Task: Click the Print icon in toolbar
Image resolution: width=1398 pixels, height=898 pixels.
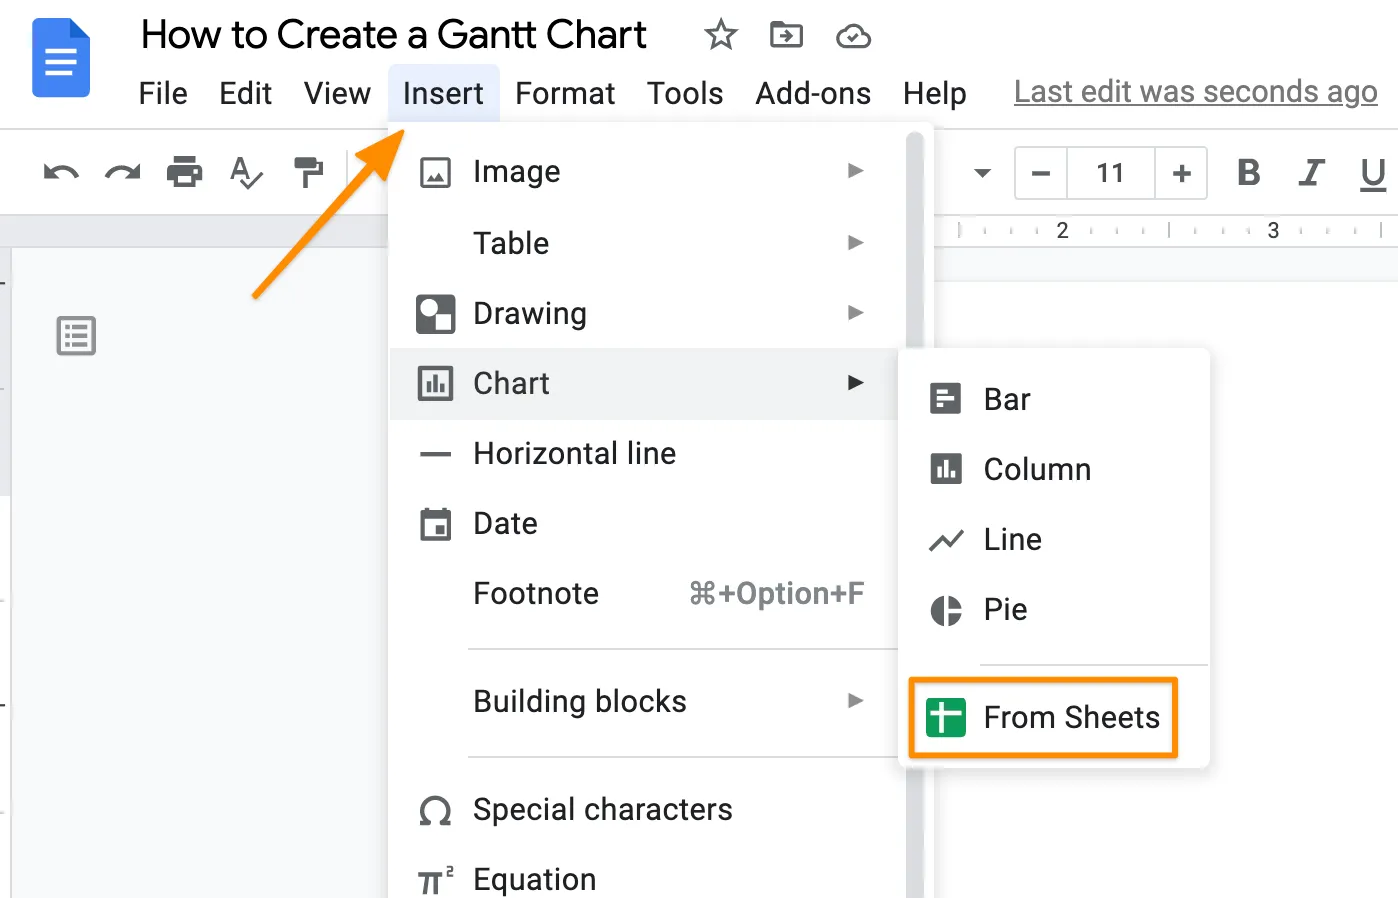Action: [184, 172]
